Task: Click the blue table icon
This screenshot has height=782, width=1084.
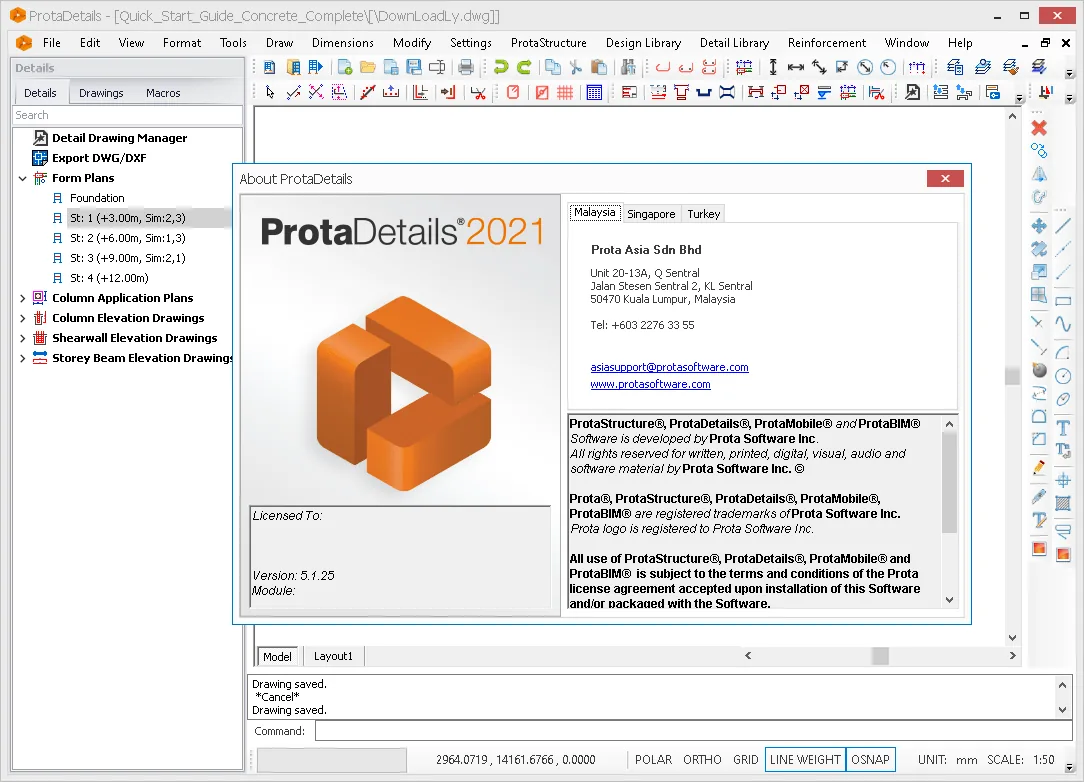Action: pos(594,92)
